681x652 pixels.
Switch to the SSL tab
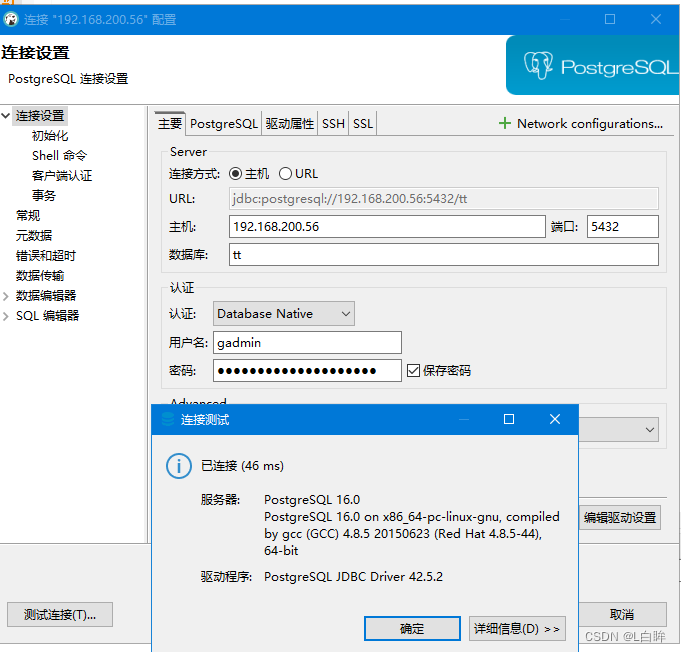(x=363, y=124)
